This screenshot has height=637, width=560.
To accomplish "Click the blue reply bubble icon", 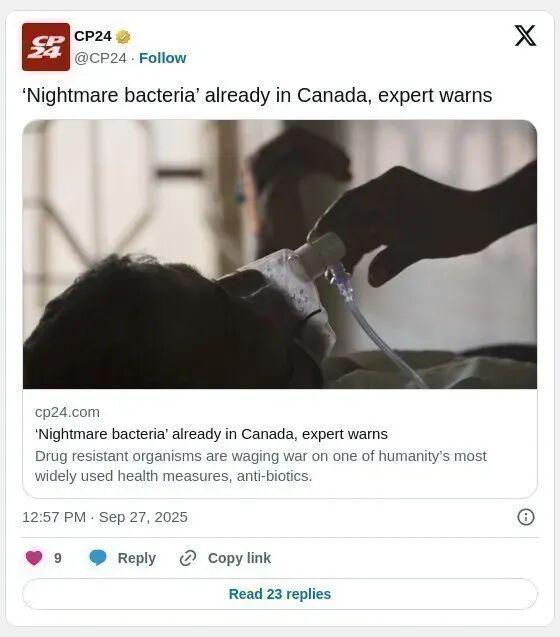I will point(98,557).
